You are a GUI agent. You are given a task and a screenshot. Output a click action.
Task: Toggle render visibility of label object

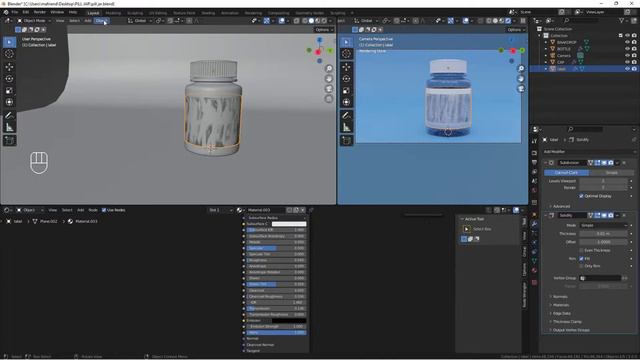pyautogui.click(x=634, y=69)
